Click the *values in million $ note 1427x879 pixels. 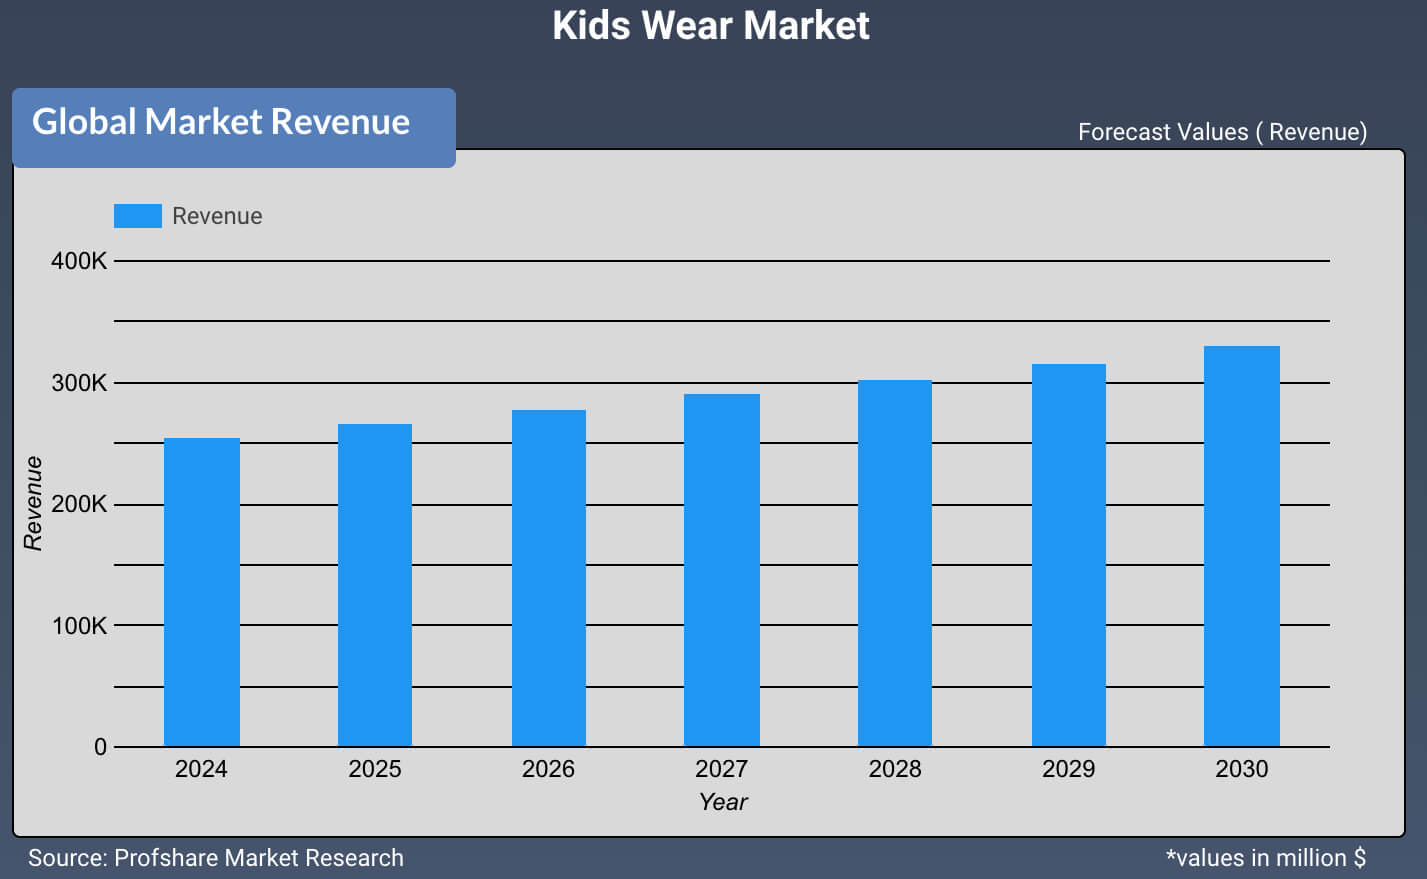[x=1266, y=858]
